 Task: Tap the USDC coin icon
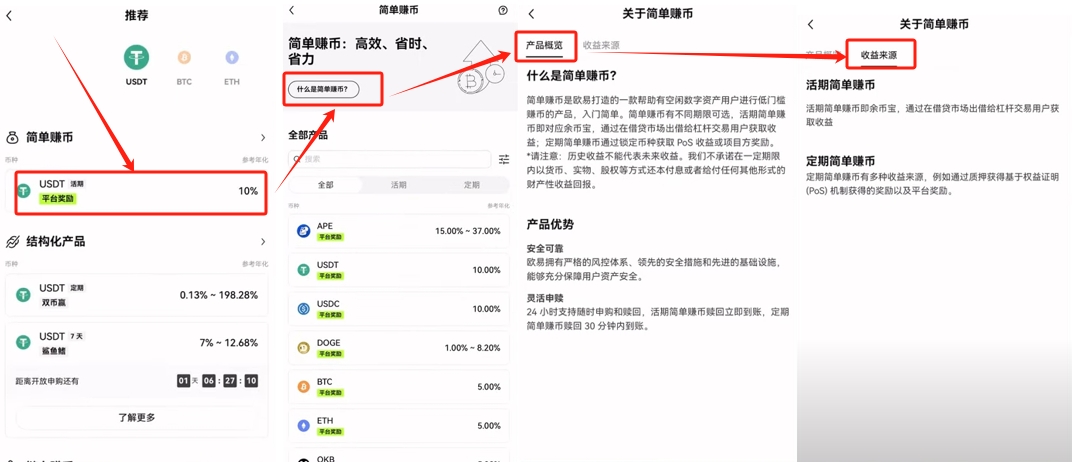(x=303, y=309)
